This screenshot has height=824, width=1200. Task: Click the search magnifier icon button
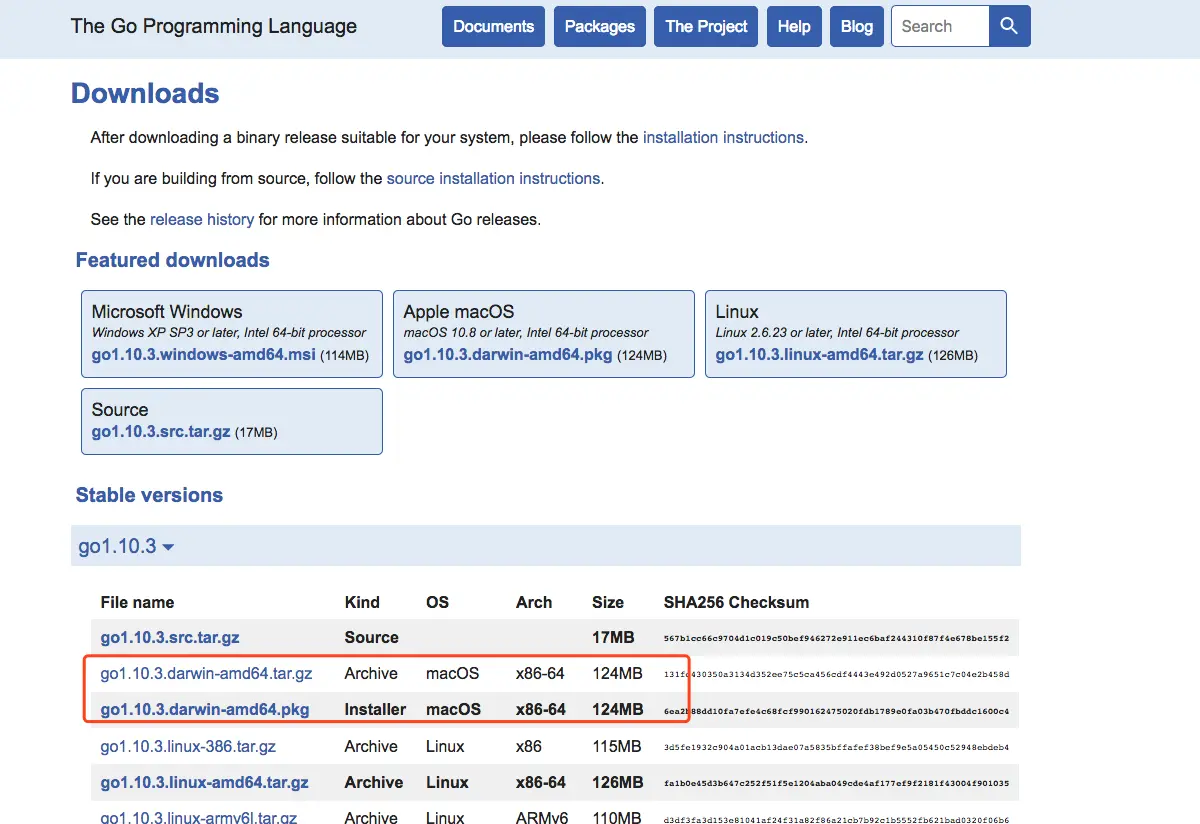click(x=1009, y=27)
